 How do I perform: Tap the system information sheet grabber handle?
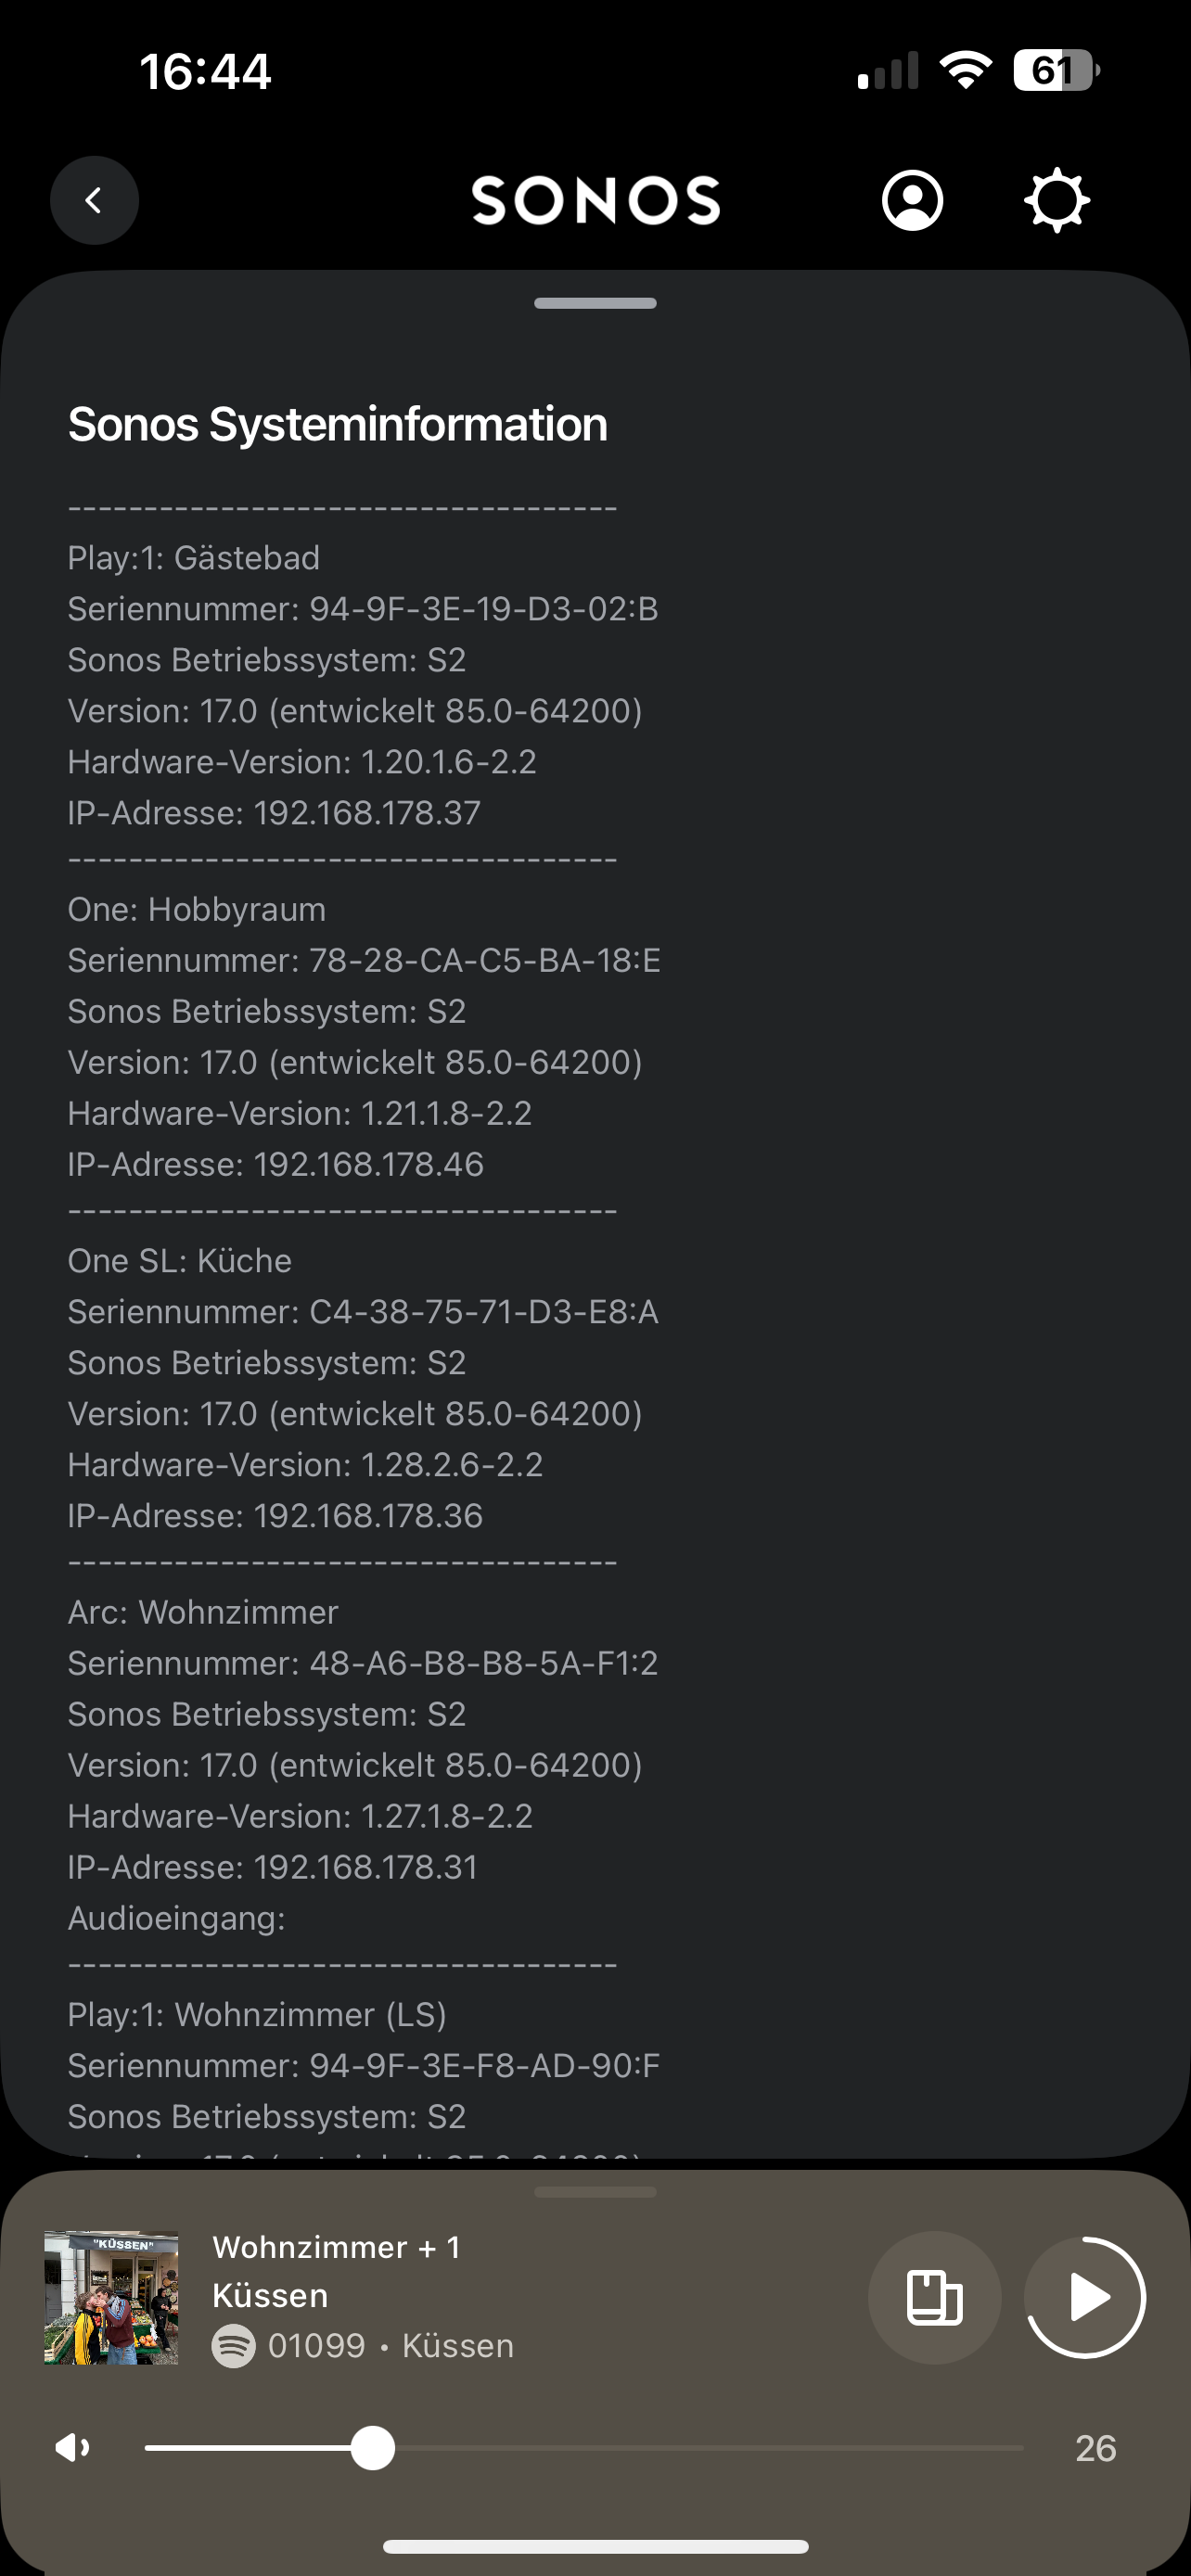(595, 303)
